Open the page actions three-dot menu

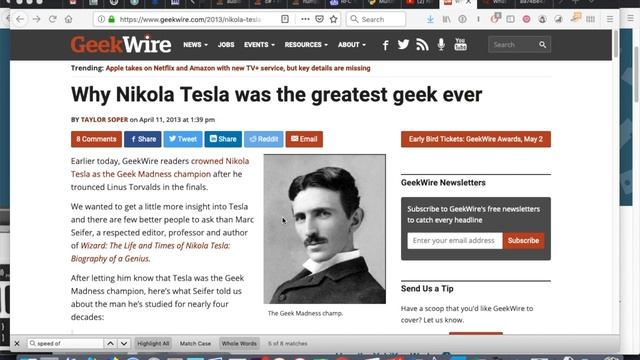pos(305,19)
